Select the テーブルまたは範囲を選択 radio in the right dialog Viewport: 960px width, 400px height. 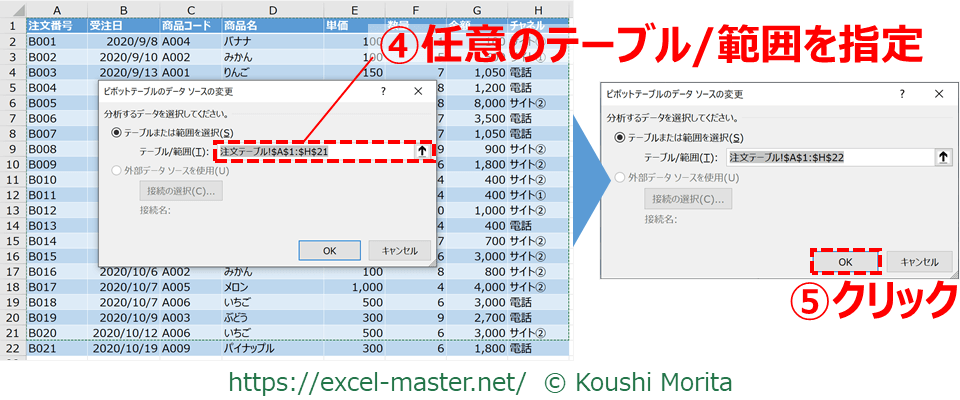click(623, 137)
